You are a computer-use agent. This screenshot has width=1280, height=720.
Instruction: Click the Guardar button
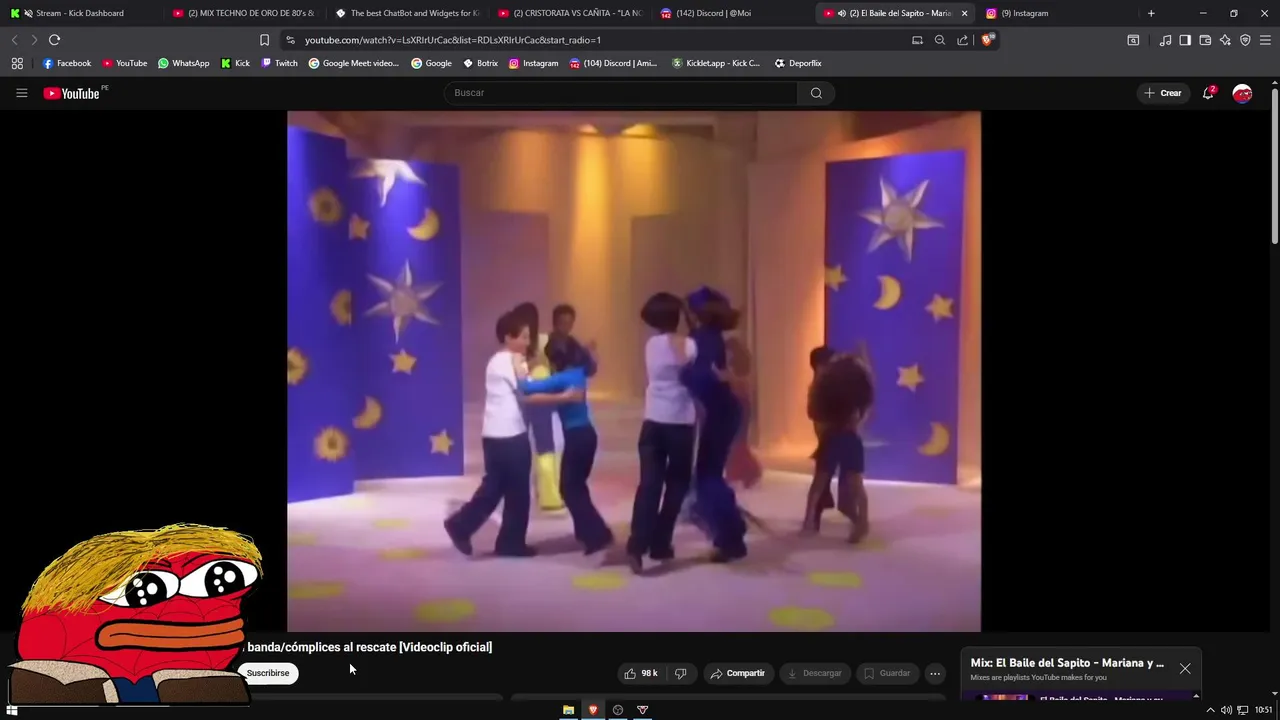(887, 673)
